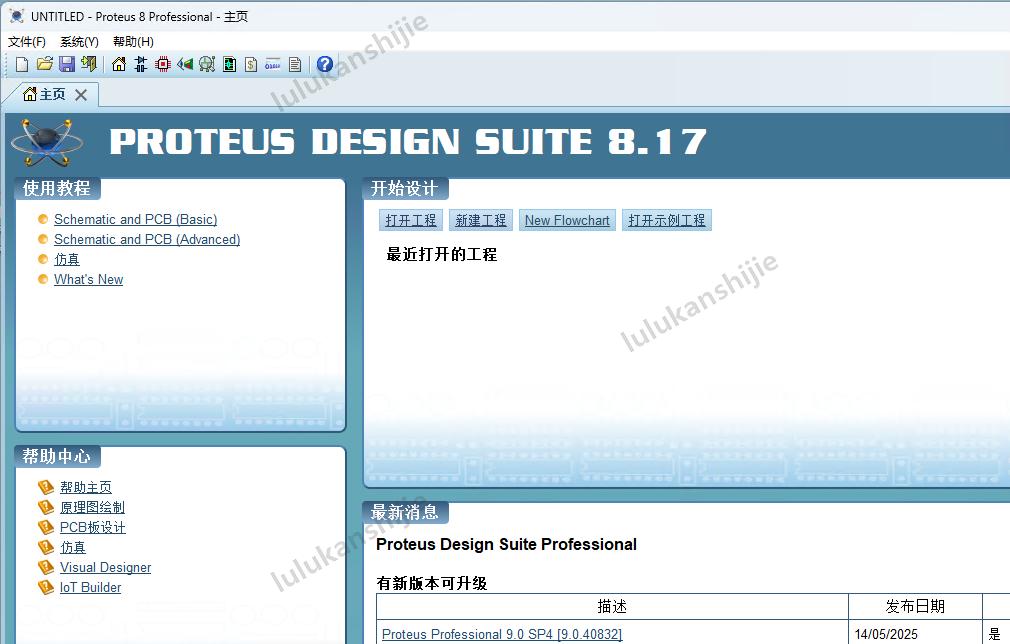1010x644 pixels.
Task: Click the 描述 column header
Action: [x=612, y=606]
